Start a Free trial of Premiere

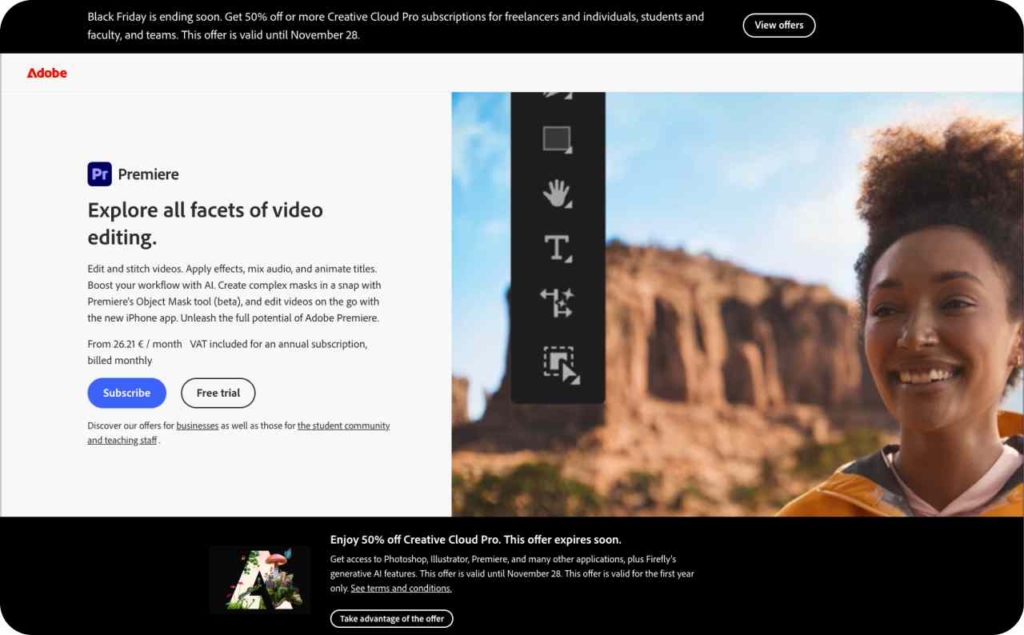(x=217, y=393)
